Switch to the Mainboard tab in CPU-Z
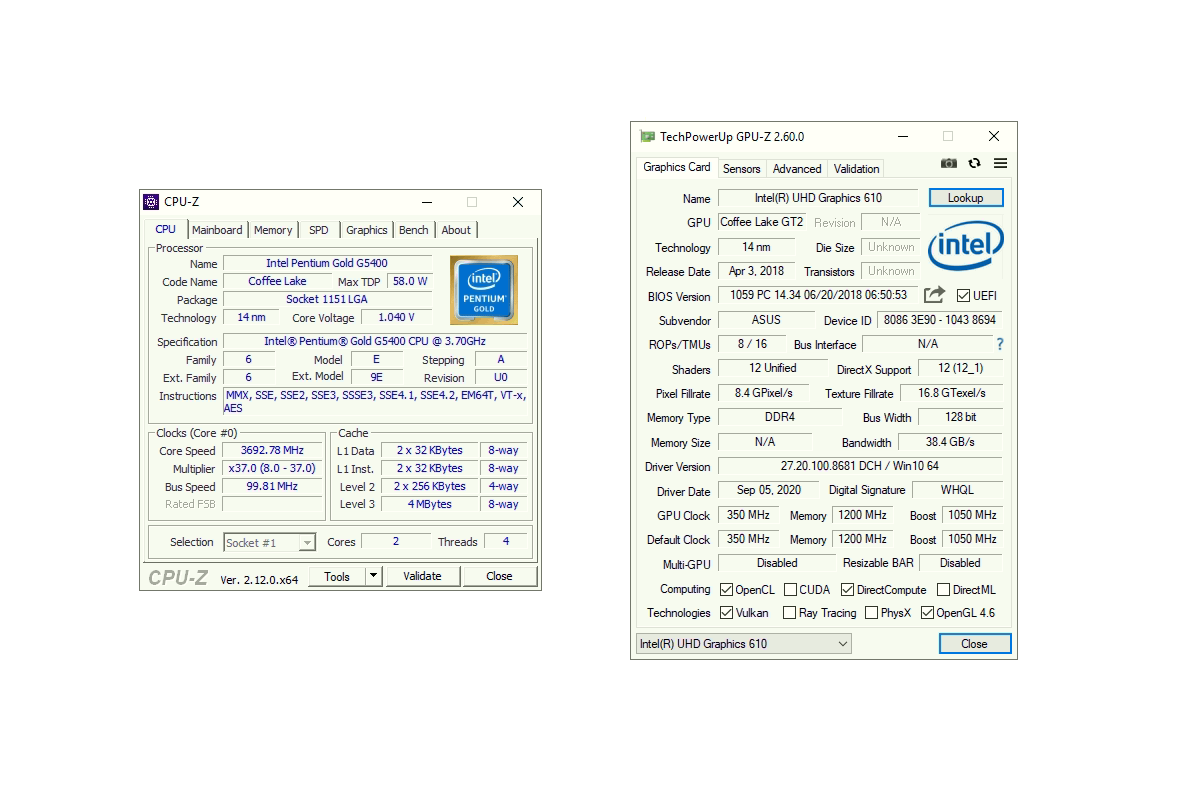 click(x=217, y=230)
